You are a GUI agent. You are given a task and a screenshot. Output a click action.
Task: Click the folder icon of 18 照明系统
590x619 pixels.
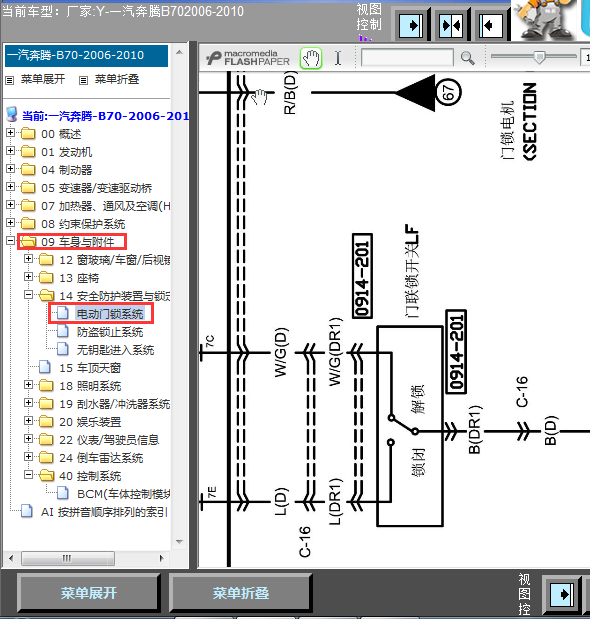(x=46, y=385)
